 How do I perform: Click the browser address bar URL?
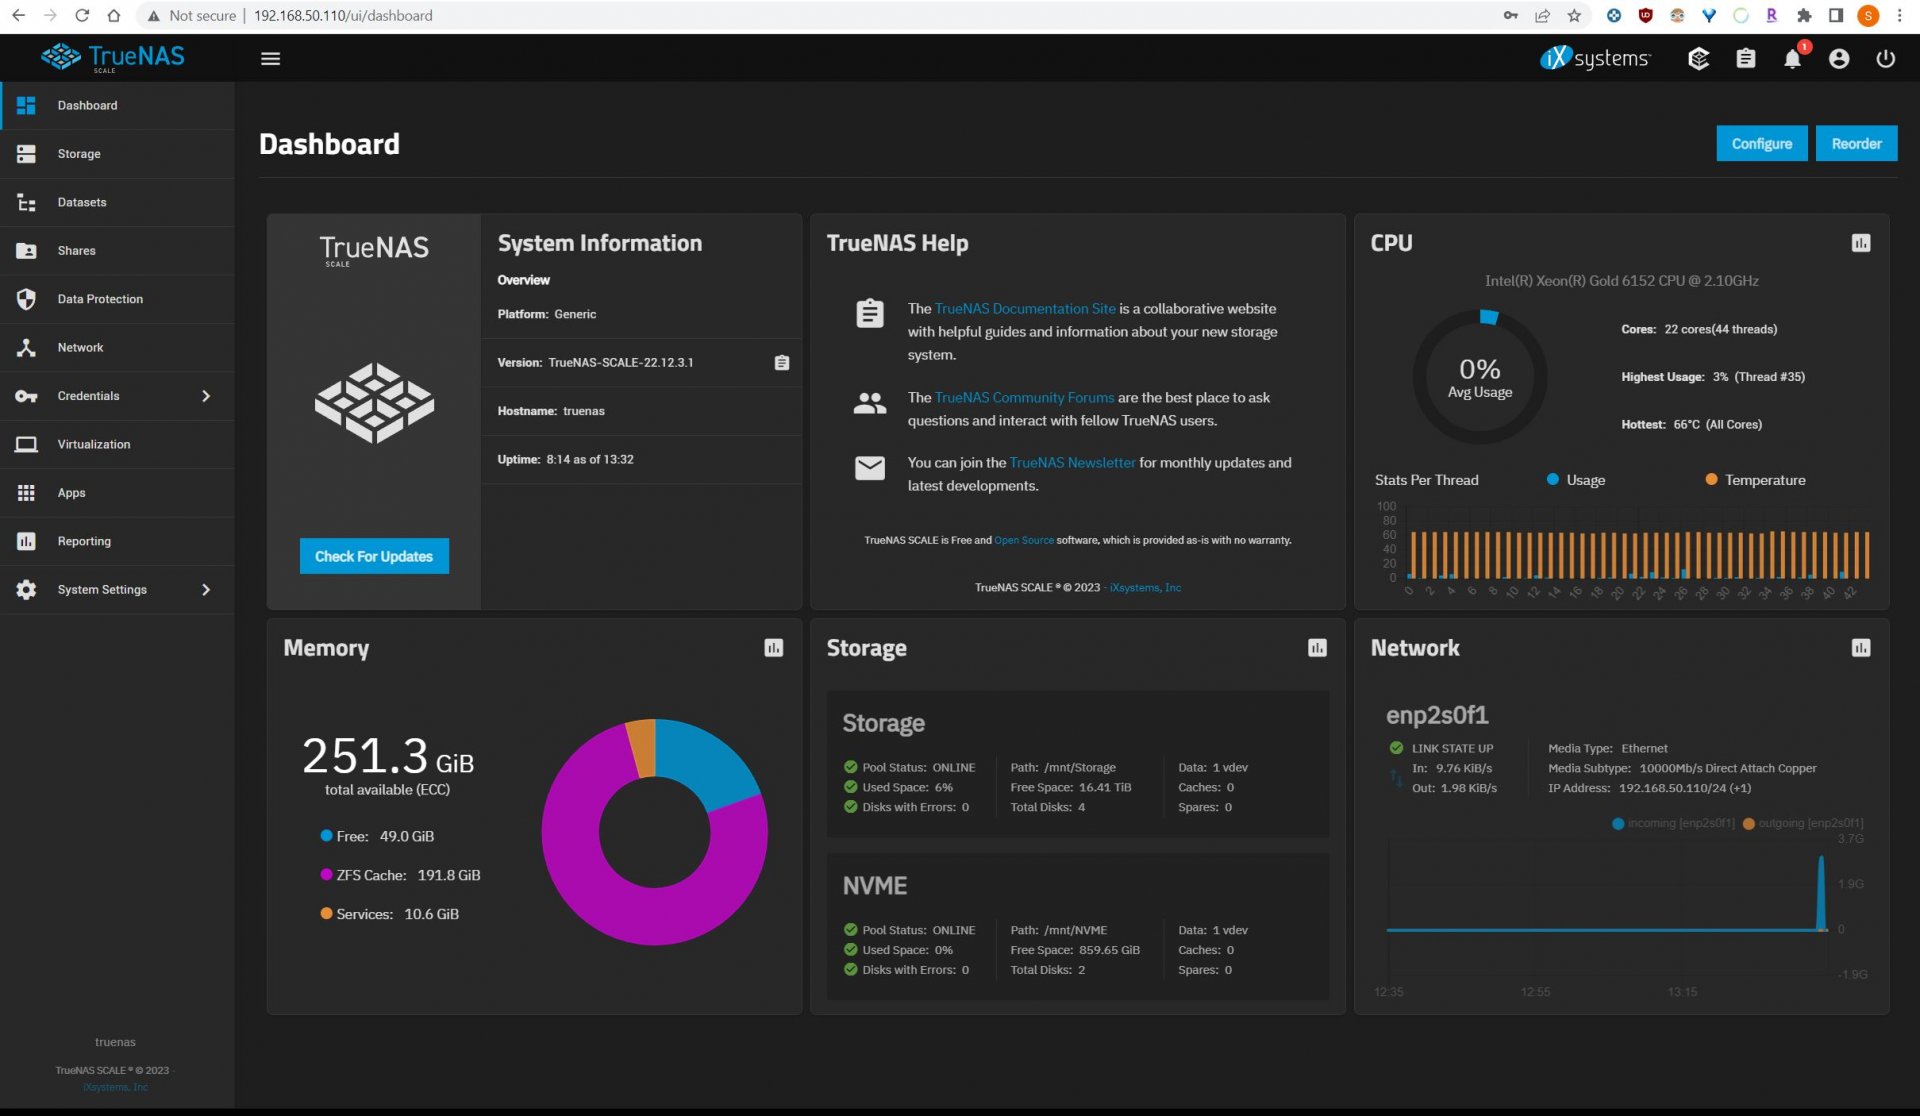click(x=343, y=16)
